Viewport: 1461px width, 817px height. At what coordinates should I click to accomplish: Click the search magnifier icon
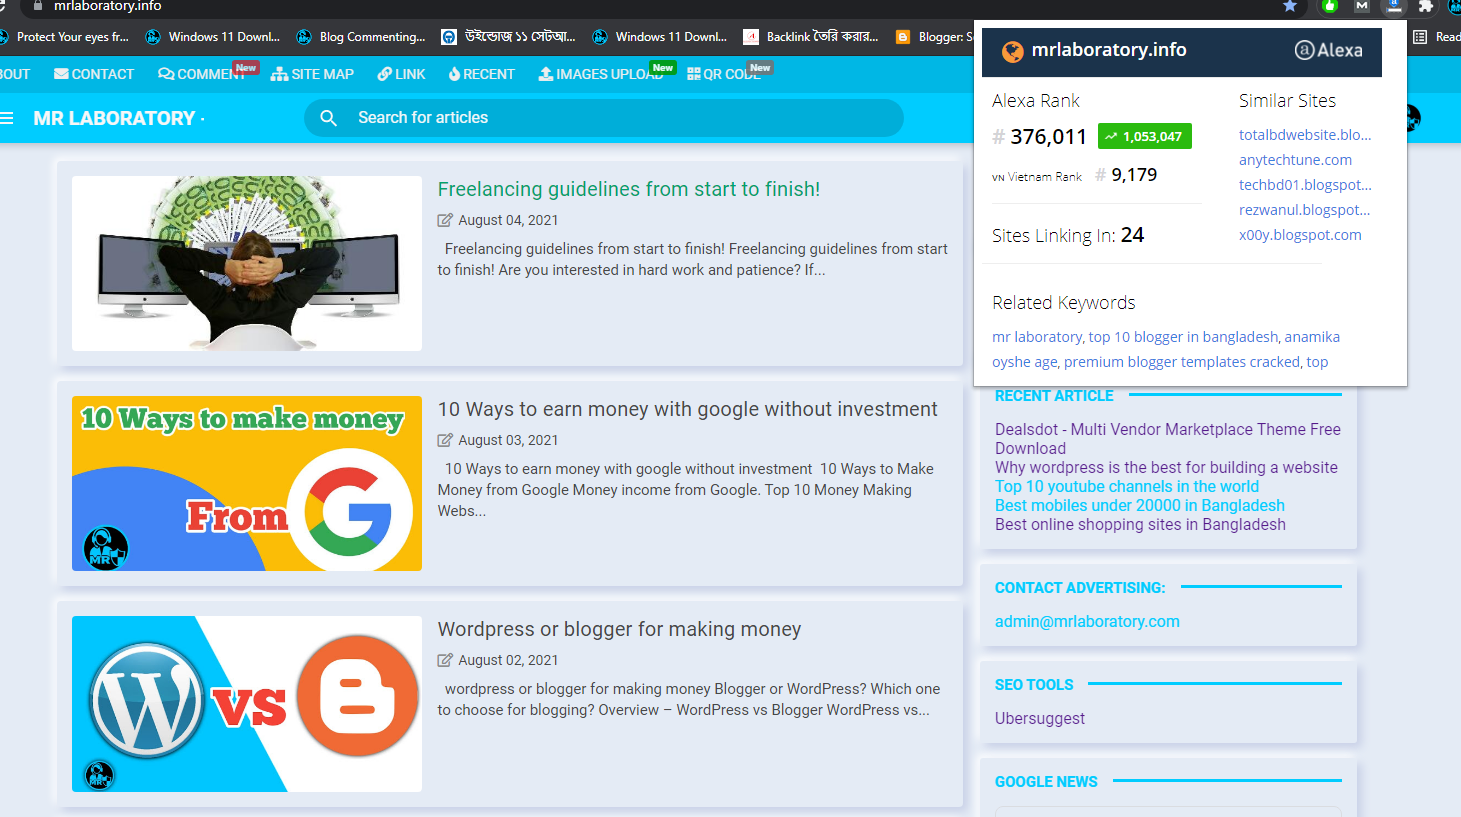click(328, 118)
